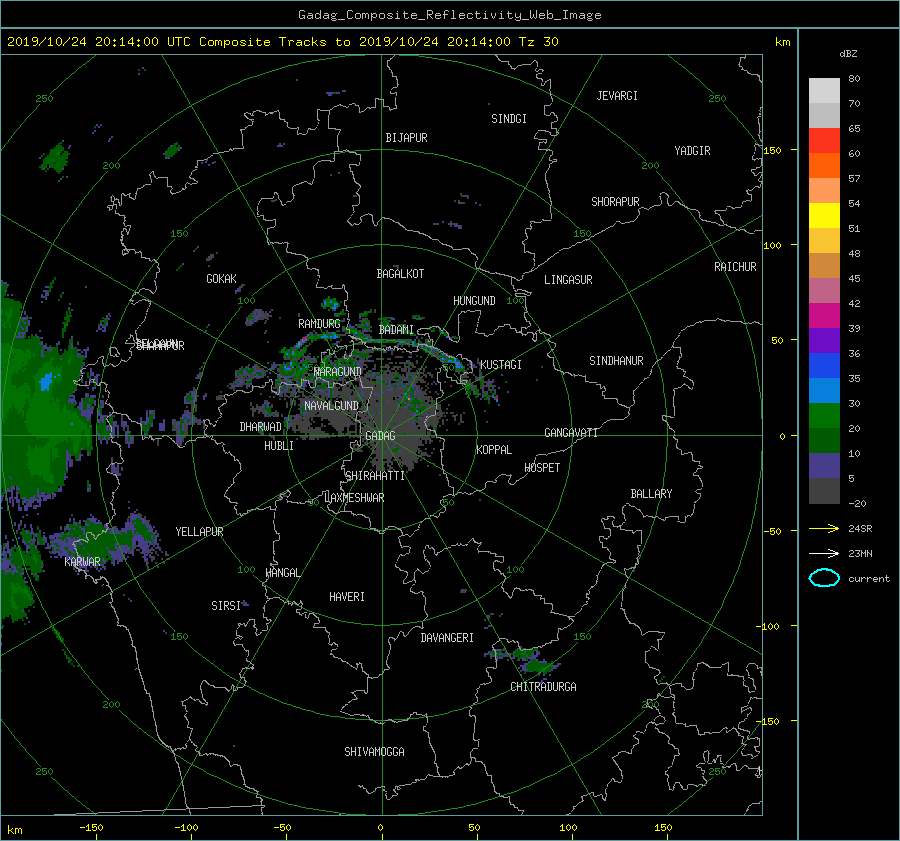Click the slate purple 5-10 dBZ swatch
The width and height of the screenshot is (900, 841).
[824, 466]
